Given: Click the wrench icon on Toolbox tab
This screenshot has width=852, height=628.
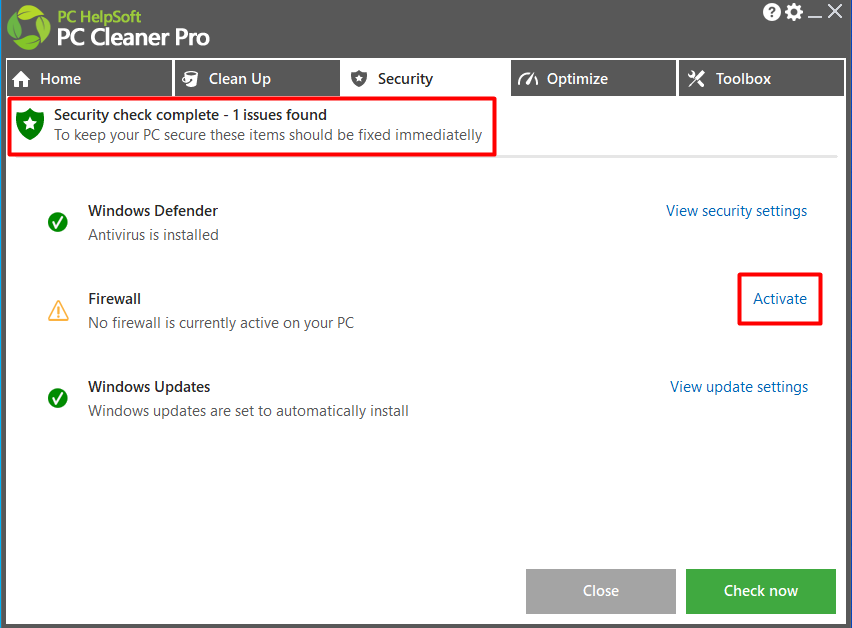Looking at the screenshot, I should tap(696, 79).
